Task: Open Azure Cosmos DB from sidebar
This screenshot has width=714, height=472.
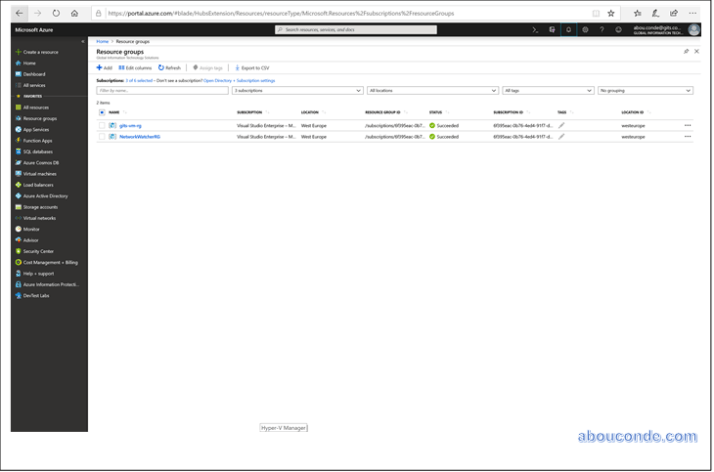Action: (x=41, y=162)
